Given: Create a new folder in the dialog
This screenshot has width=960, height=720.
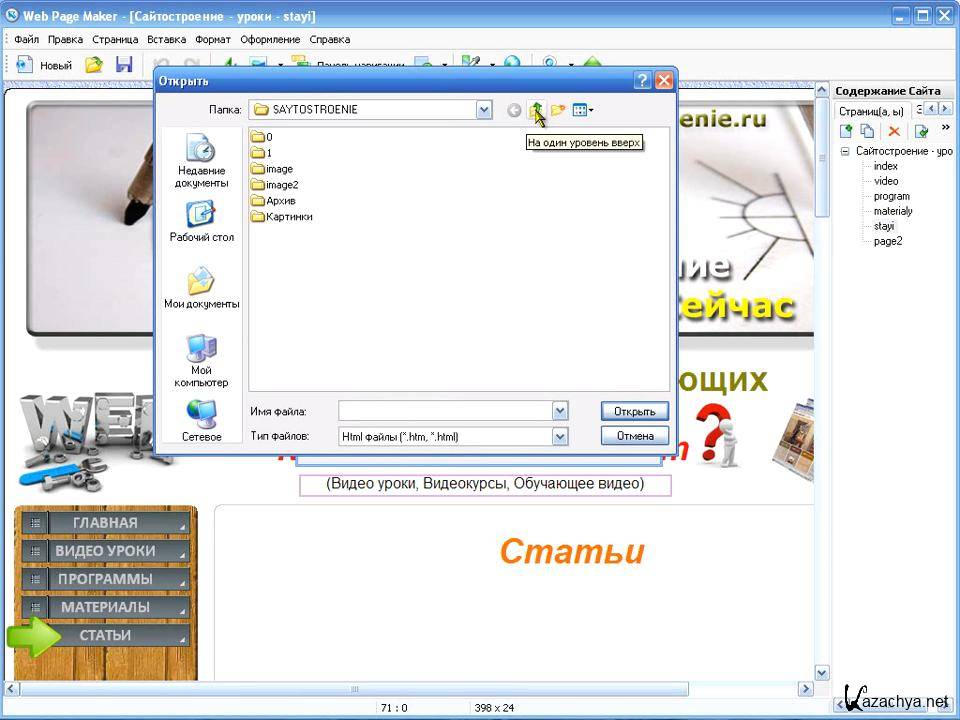Looking at the screenshot, I should [x=558, y=110].
